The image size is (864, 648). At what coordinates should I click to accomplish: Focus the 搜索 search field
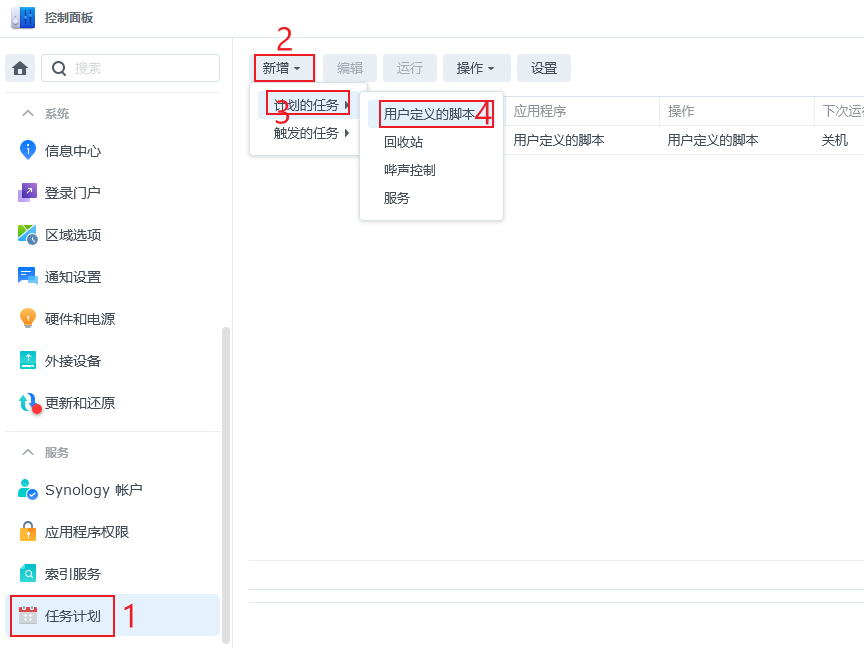pyautogui.click(x=131, y=68)
